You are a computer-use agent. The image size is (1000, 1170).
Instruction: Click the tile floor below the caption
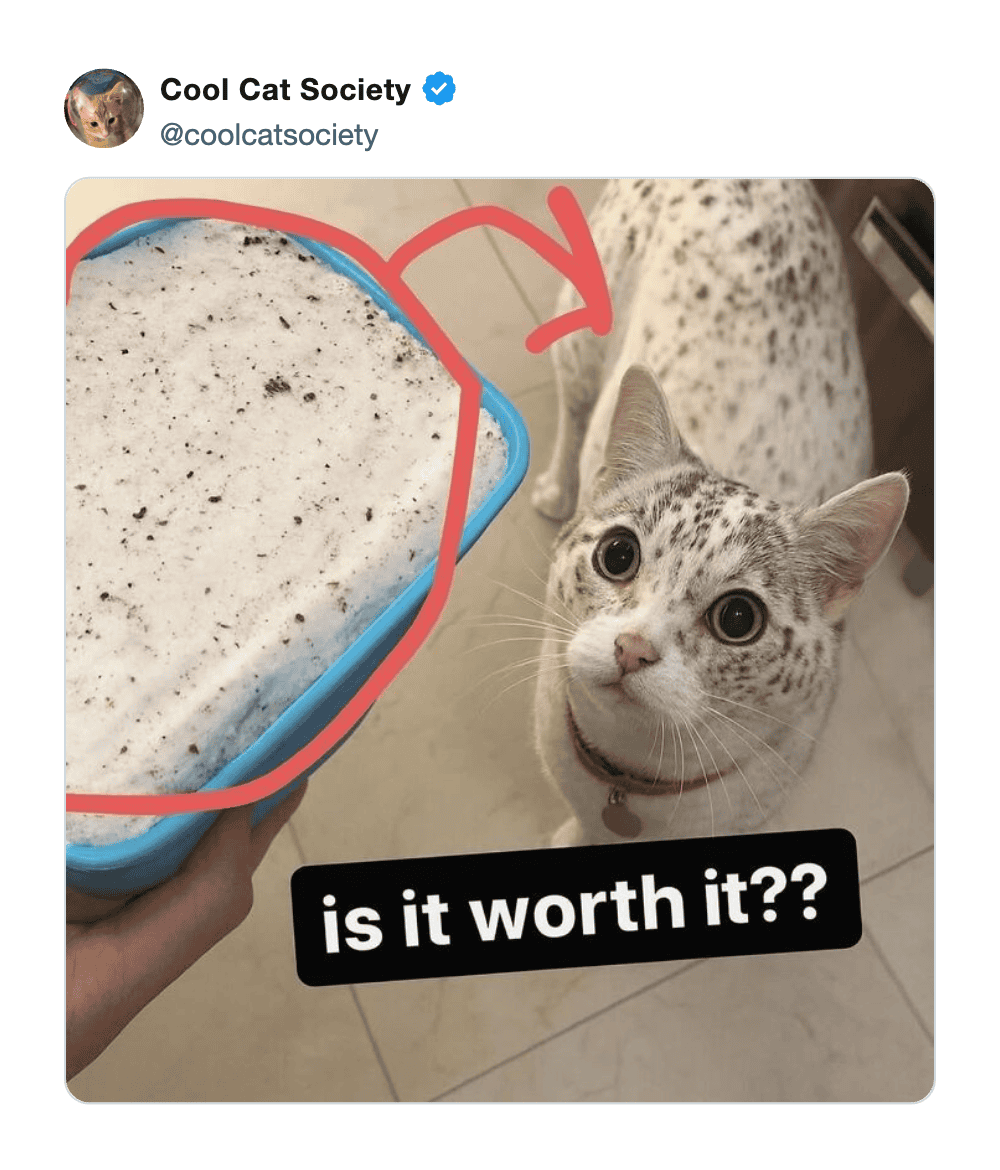[597, 1045]
